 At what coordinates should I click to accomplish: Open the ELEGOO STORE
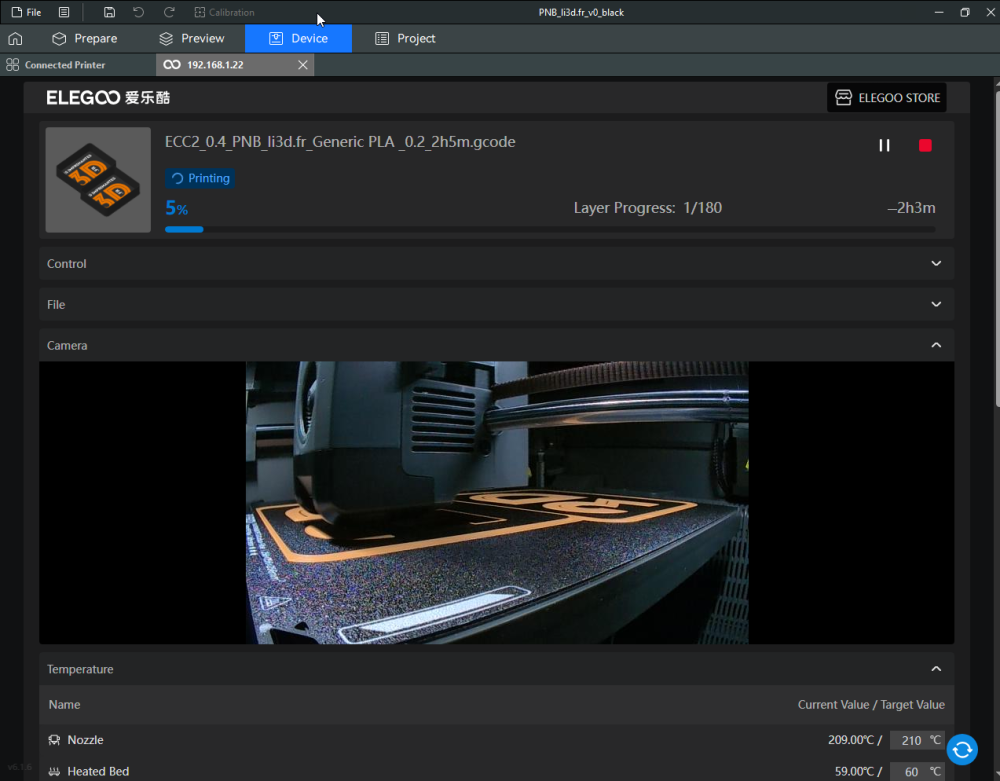point(886,97)
